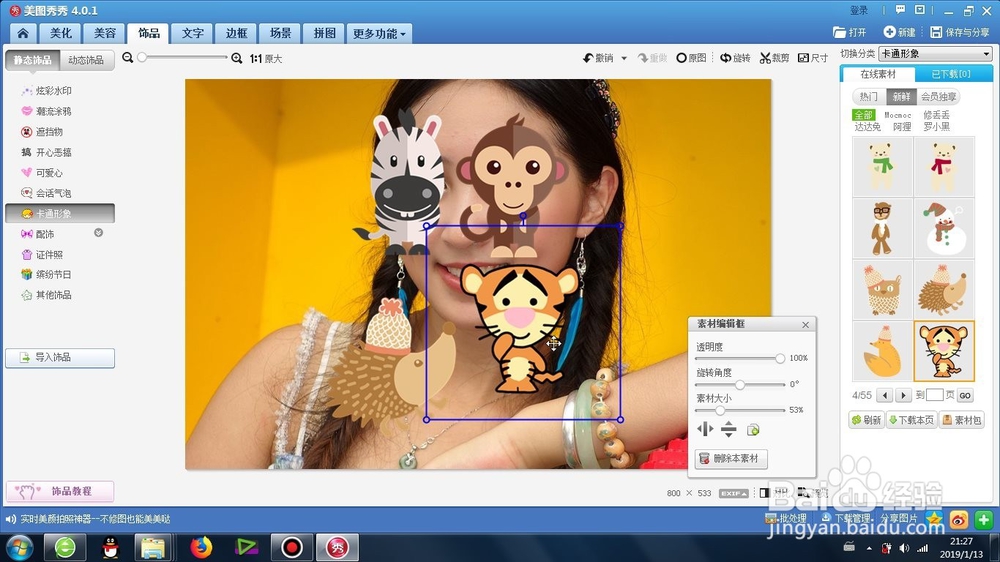Go to the home icon tab

(x=23, y=33)
